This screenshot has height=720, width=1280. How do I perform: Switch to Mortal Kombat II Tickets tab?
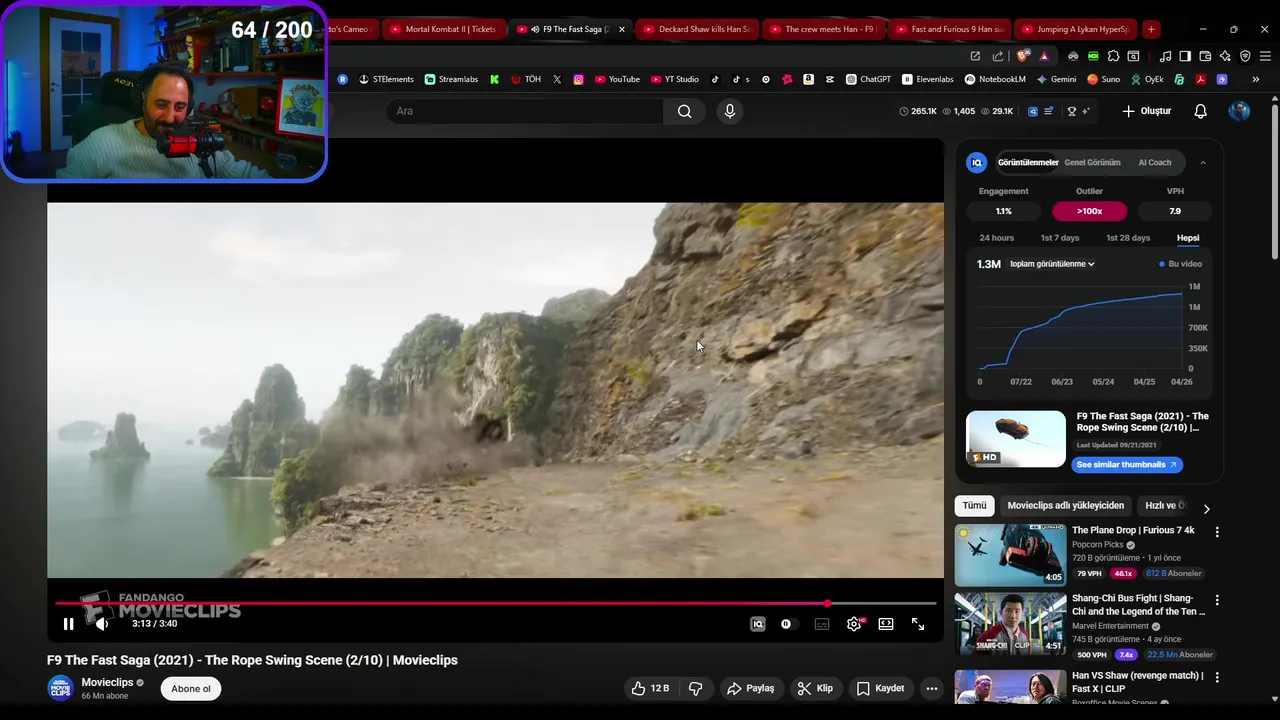point(442,29)
